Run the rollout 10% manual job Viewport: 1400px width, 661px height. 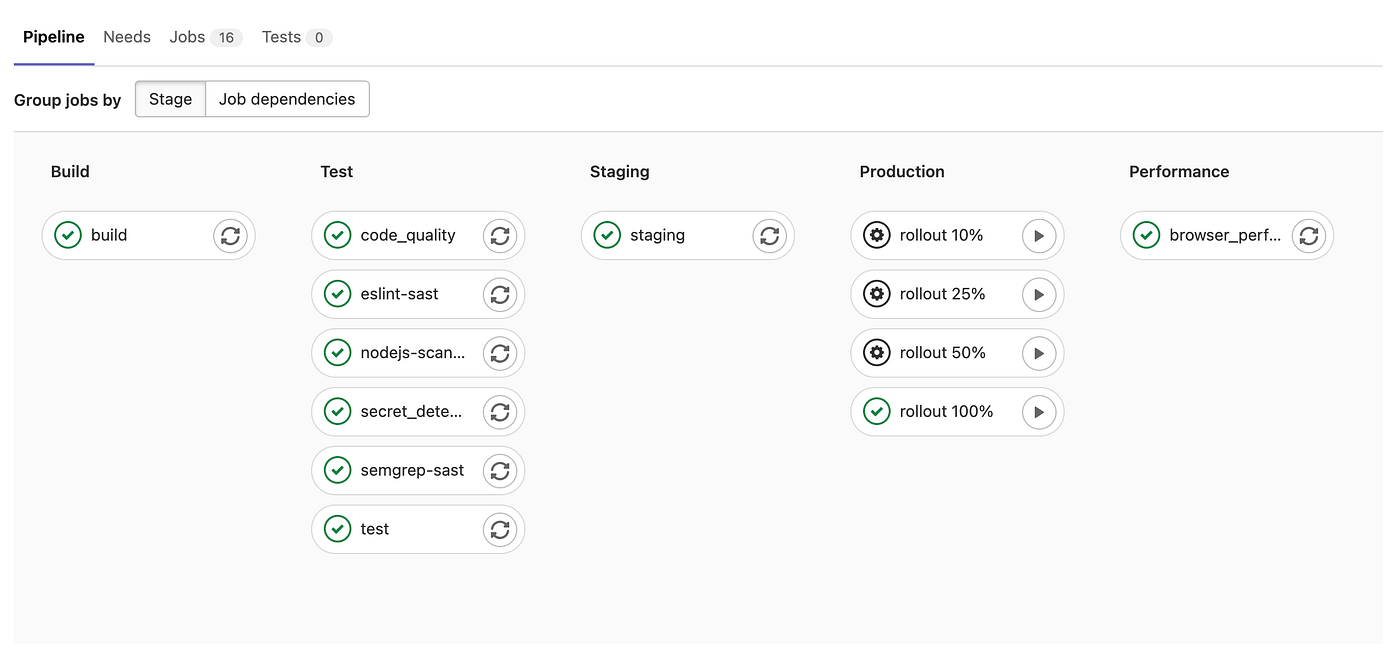(1039, 235)
